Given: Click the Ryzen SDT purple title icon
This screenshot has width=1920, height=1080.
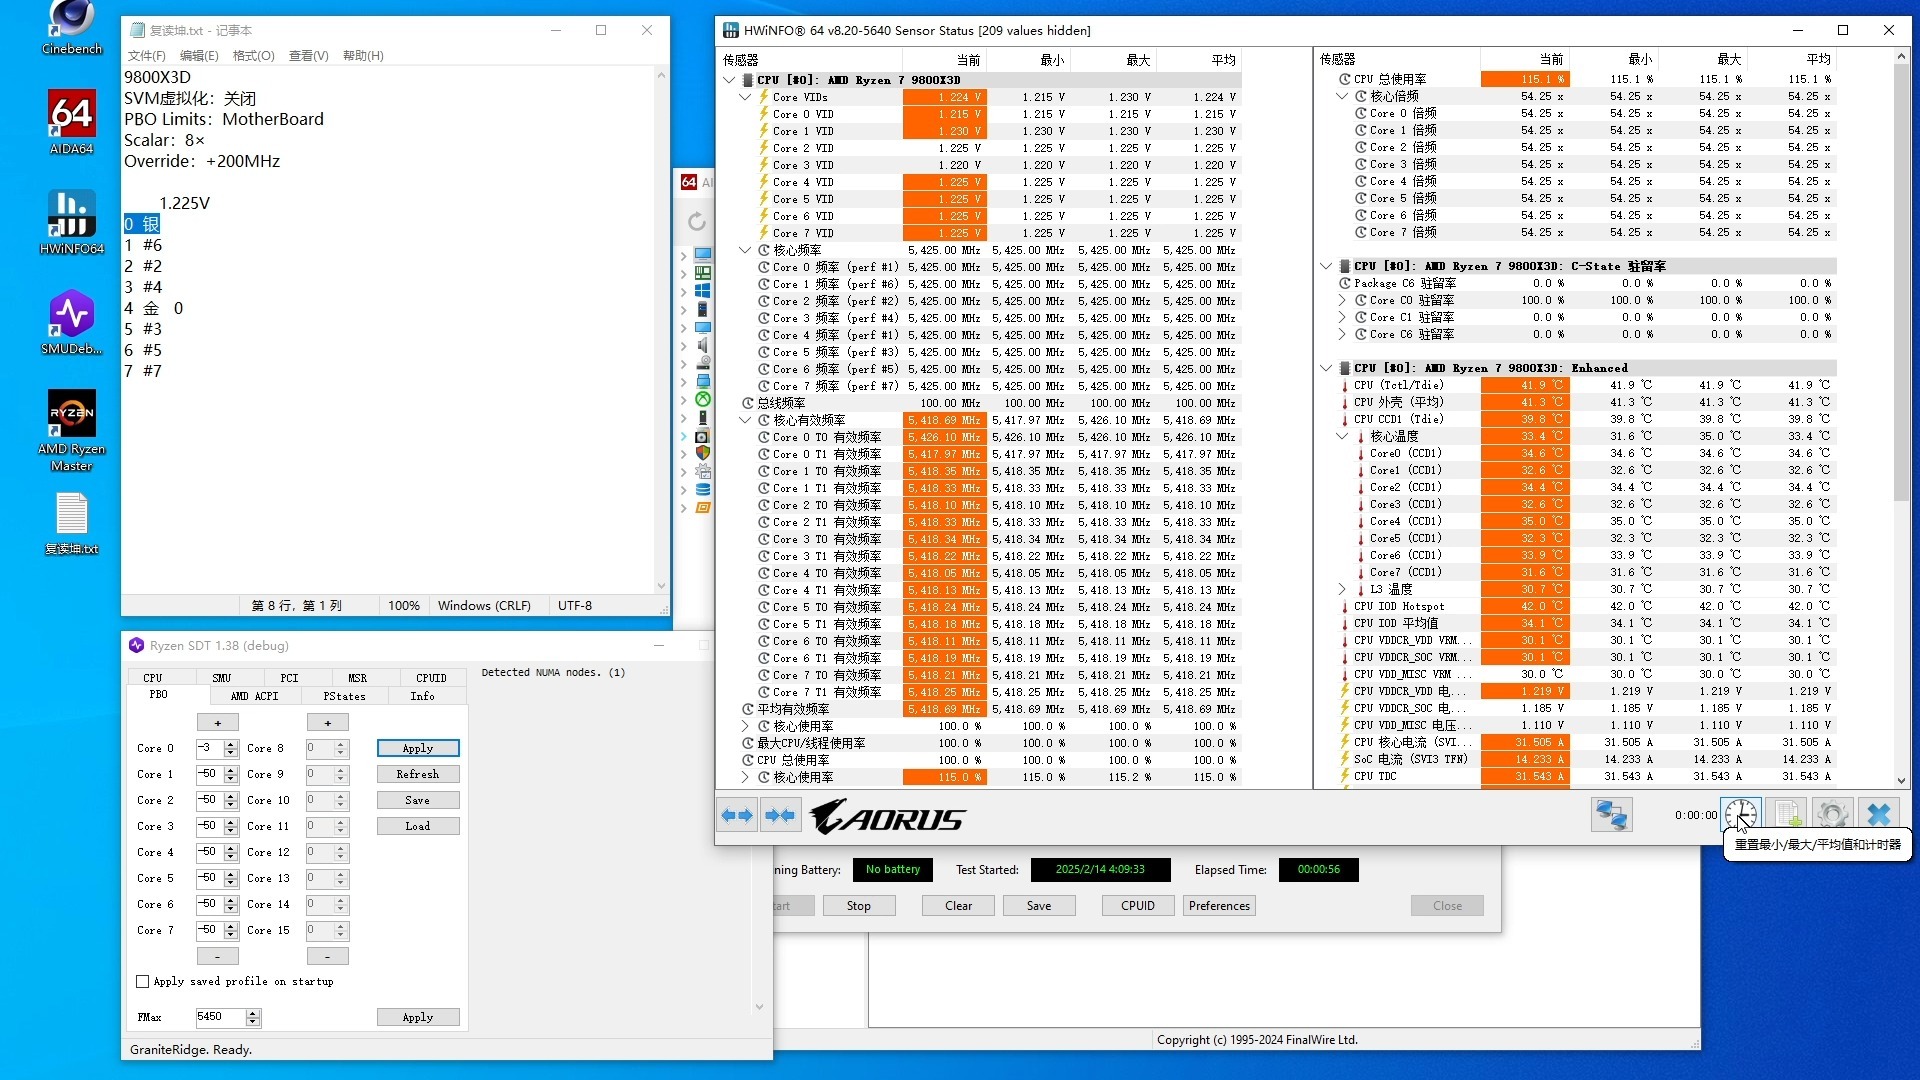Looking at the screenshot, I should (137, 645).
